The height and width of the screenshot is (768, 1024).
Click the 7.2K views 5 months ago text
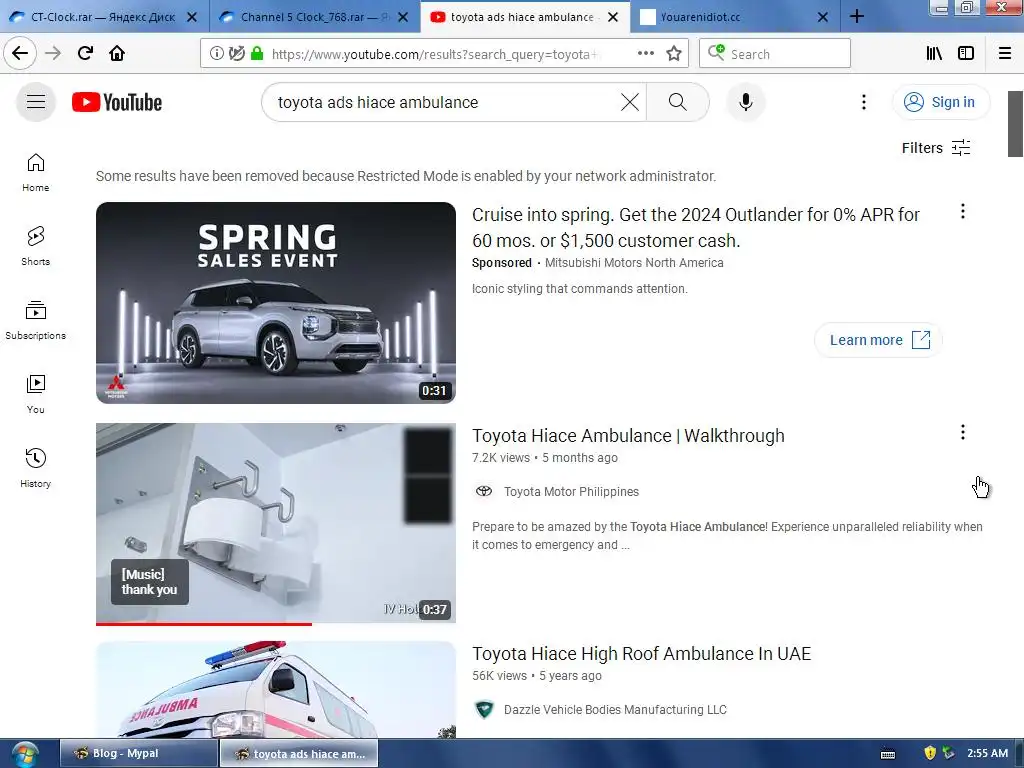point(545,458)
